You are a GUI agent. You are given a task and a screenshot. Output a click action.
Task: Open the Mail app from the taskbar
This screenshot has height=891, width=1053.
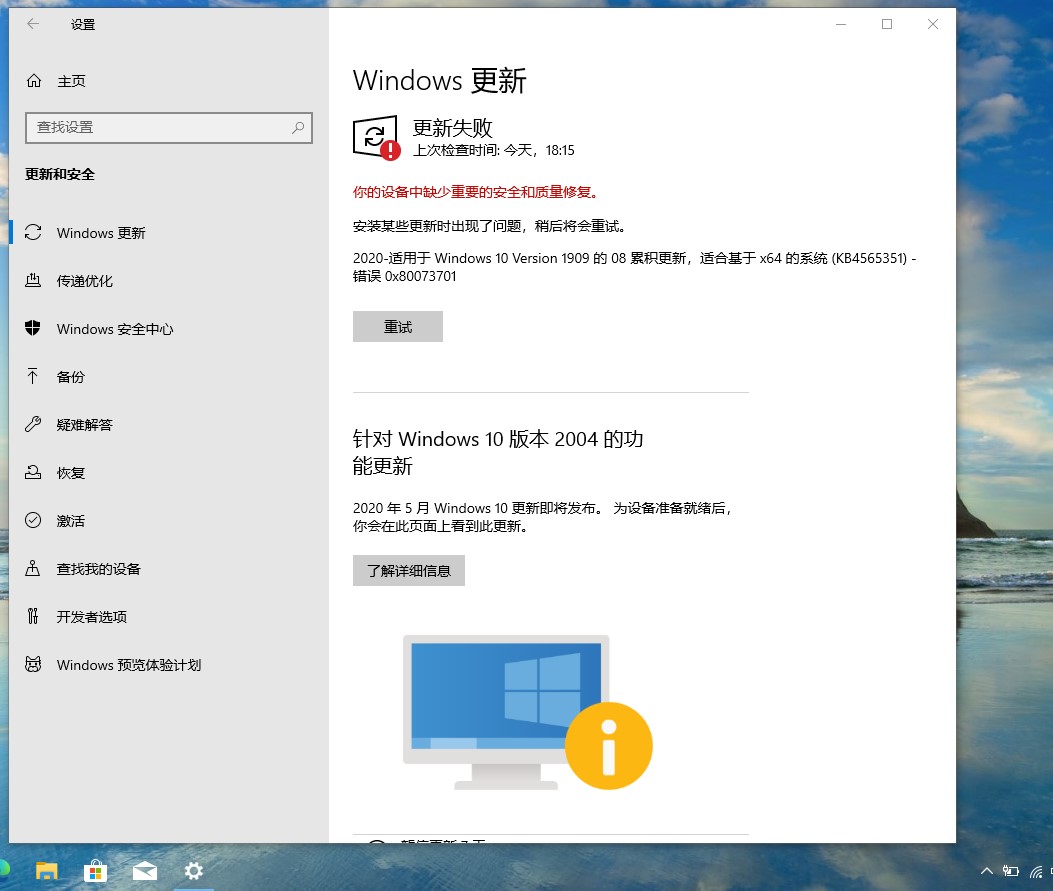pyautogui.click(x=144, y=872)
